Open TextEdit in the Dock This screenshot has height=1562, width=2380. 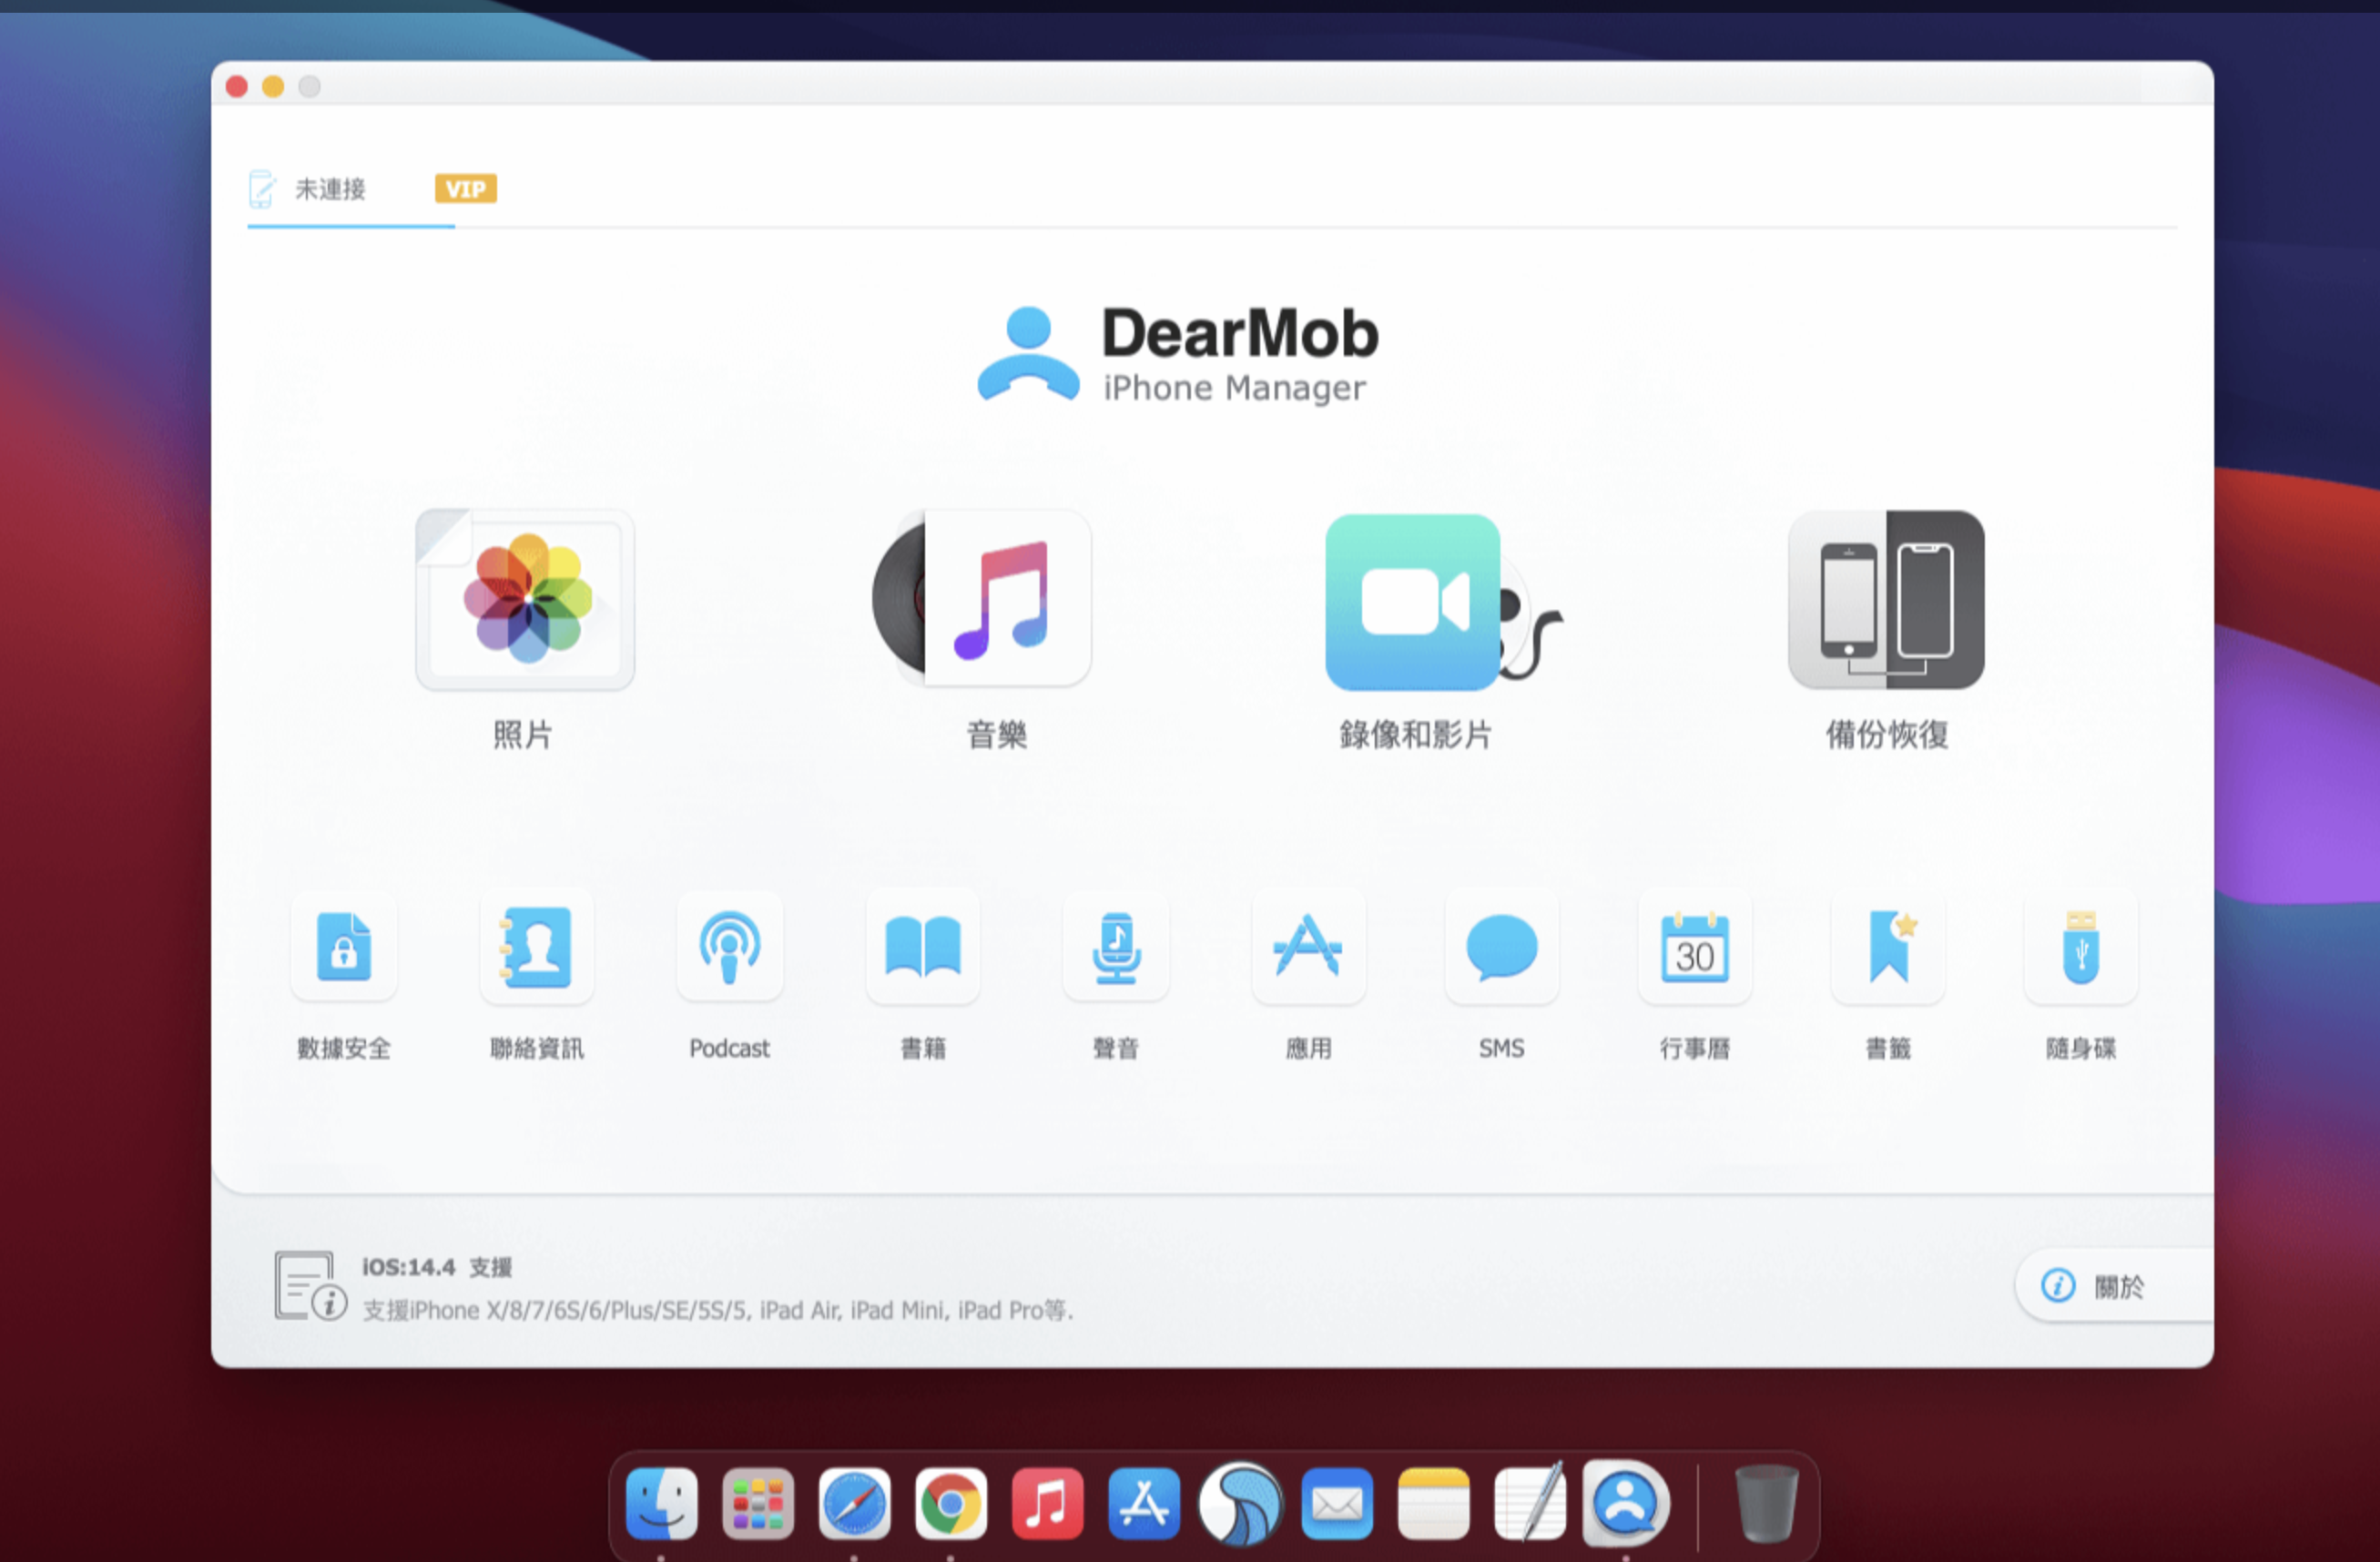coord(1530,1503)
